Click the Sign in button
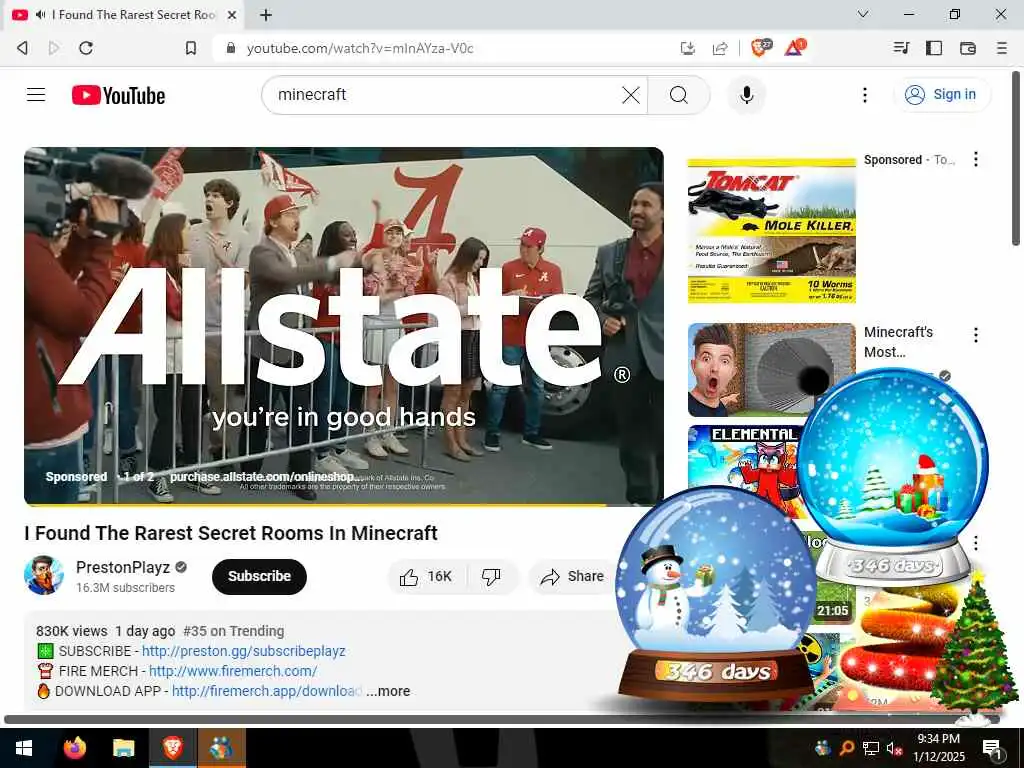1024x768 pixels. point(941,95)
